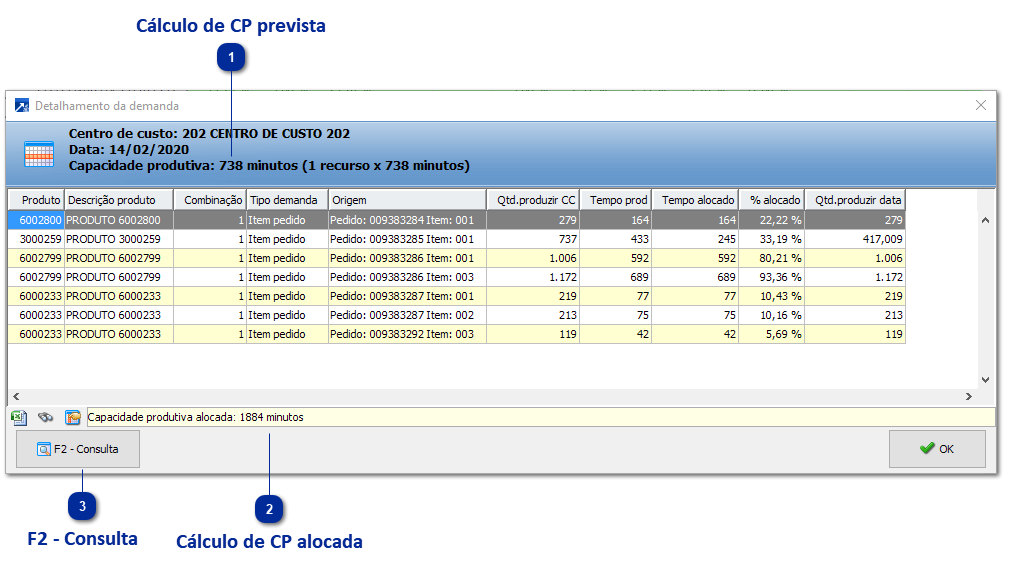Click the calendar icon in the header
This screenshot has height=570, width=1020.
pyautogui.click(x=39, y=154)
